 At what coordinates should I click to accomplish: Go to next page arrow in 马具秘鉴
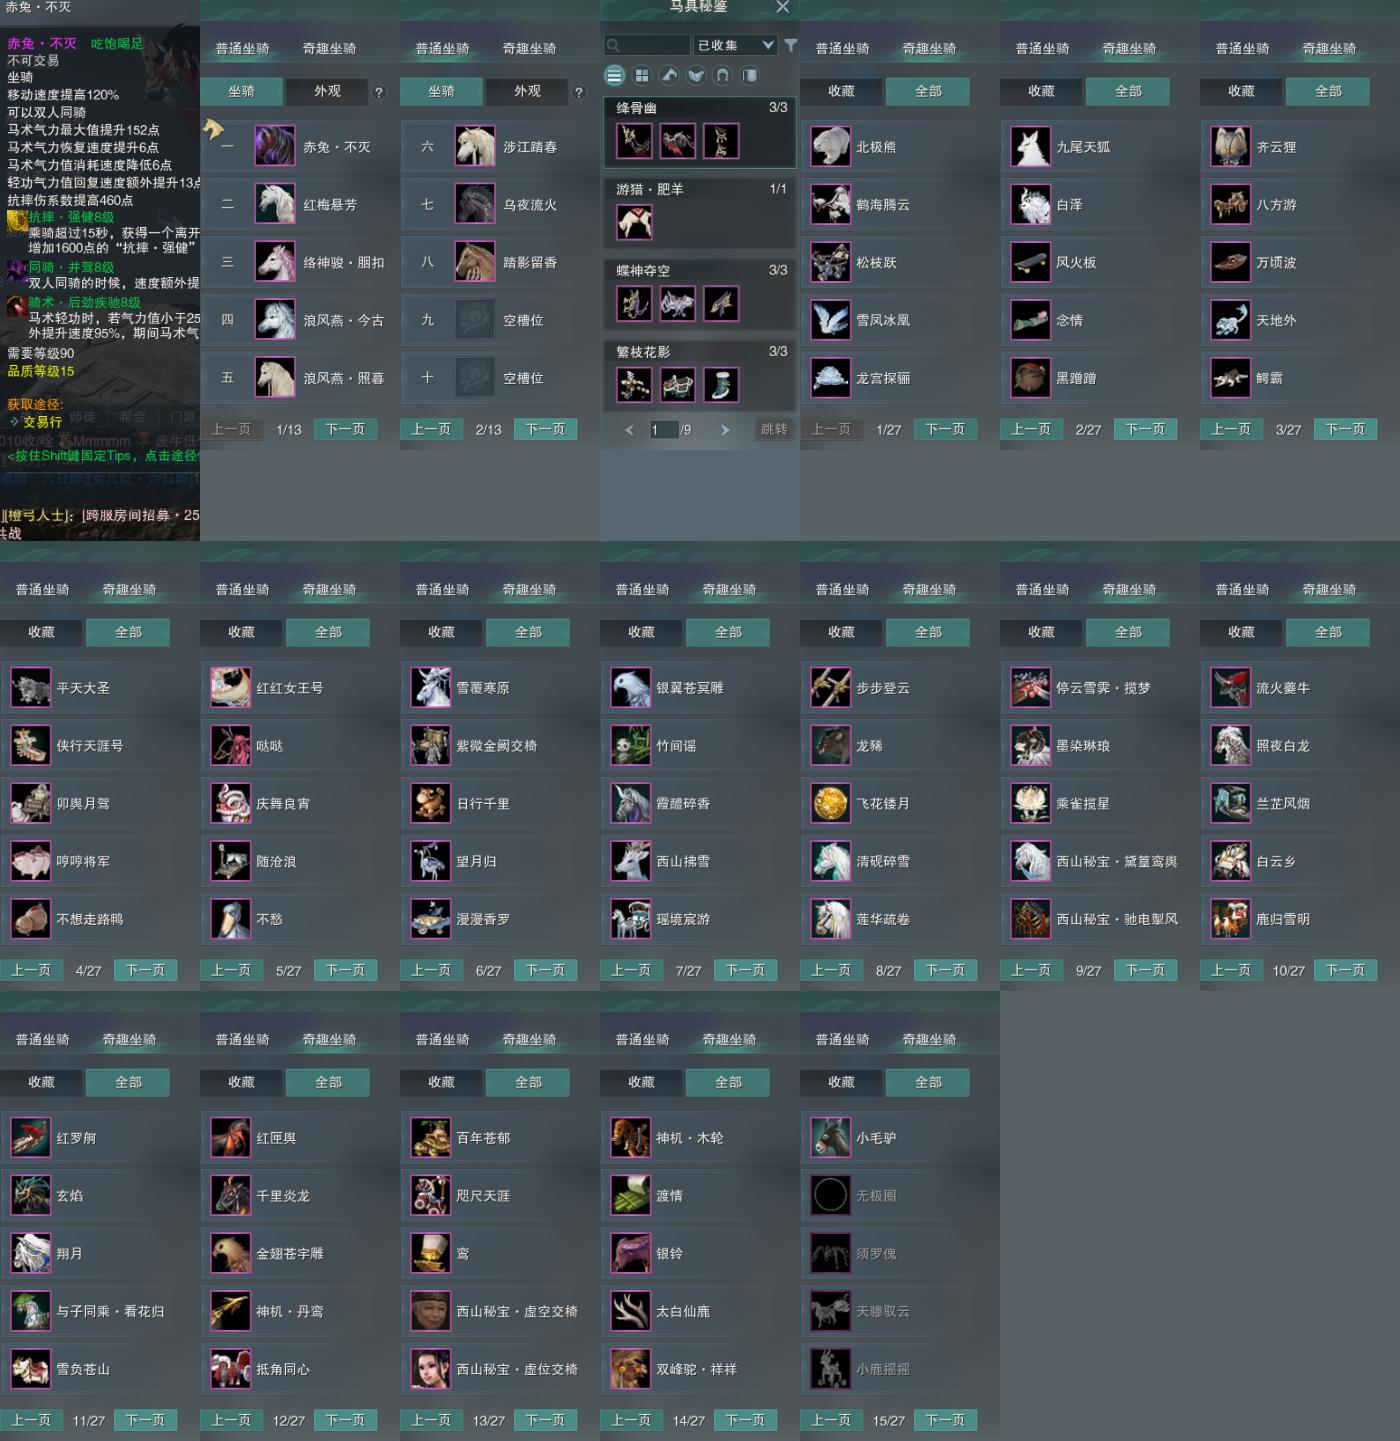click(725, 430)
